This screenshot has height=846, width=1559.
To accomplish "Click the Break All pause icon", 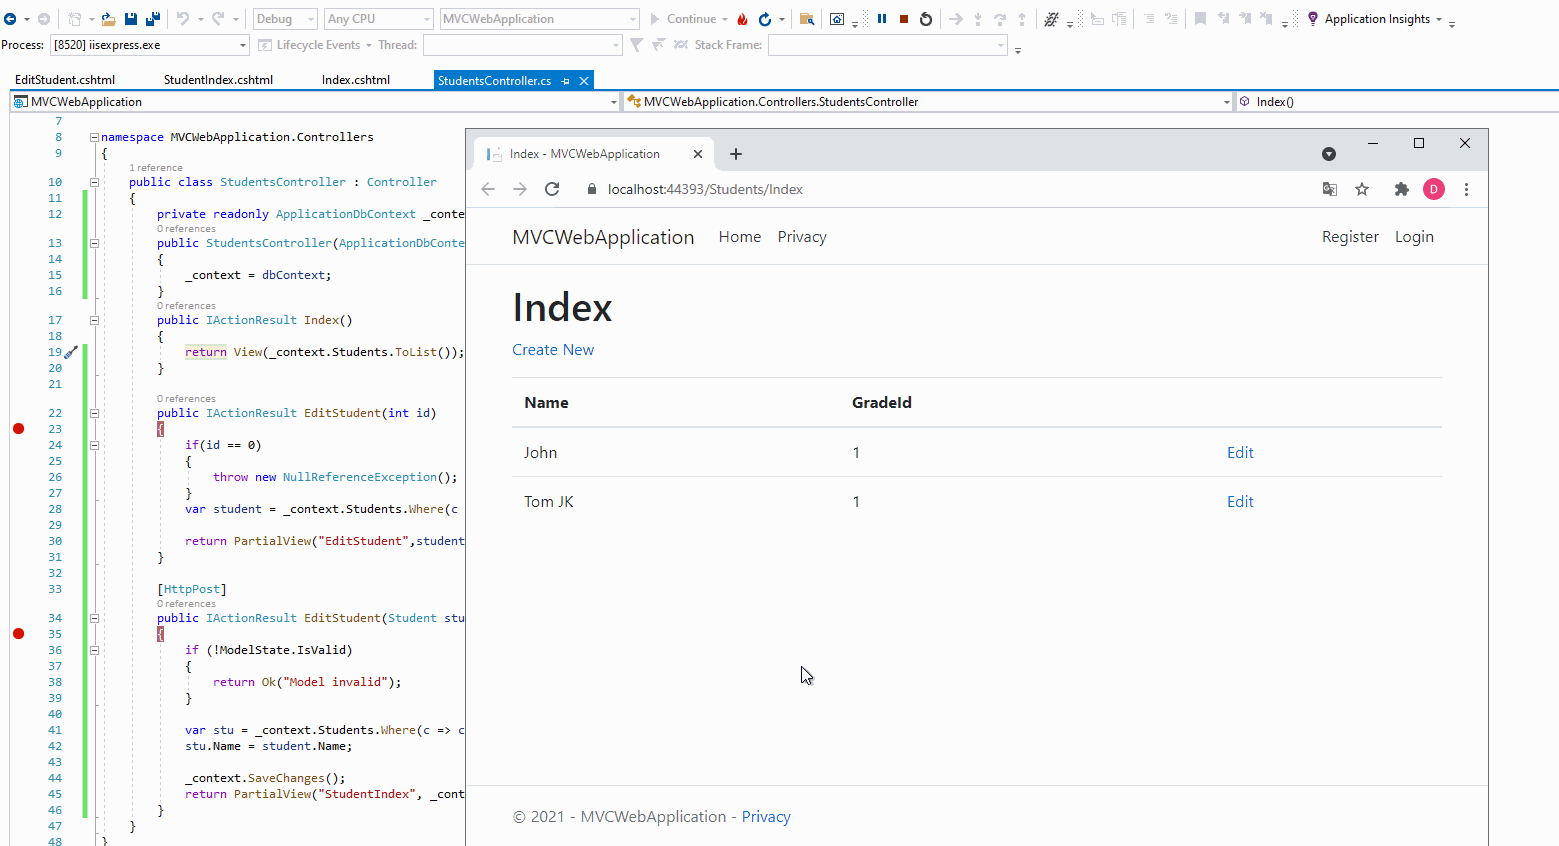I will [884, 18].
